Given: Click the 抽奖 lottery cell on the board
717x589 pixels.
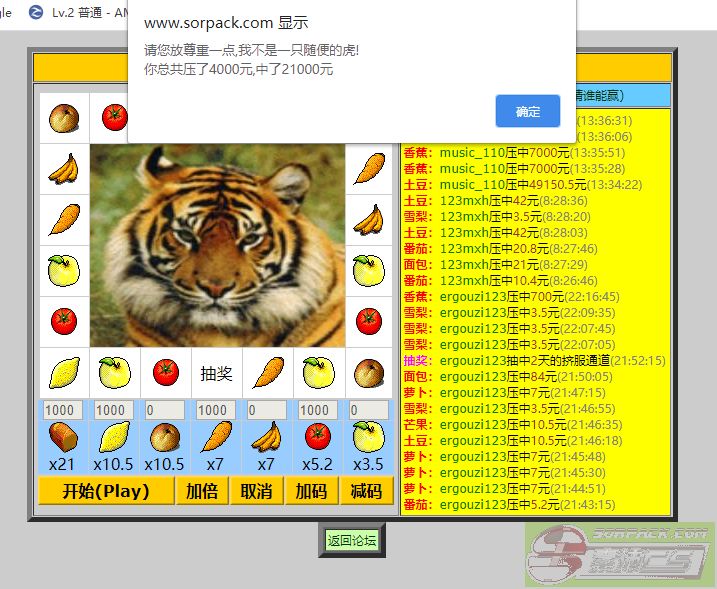Looking at the screenshot, I should 216,373.
